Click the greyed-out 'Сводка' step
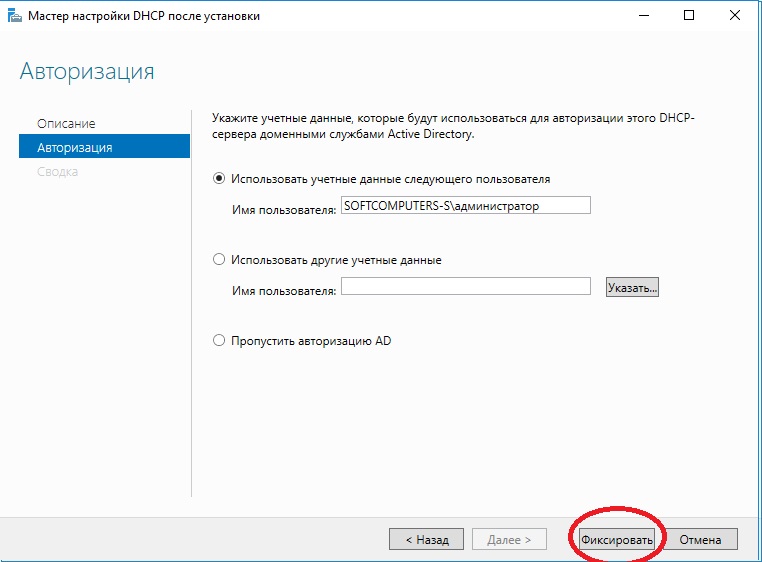This screenshot has width=762, height=562. click(x=58, y=171)
